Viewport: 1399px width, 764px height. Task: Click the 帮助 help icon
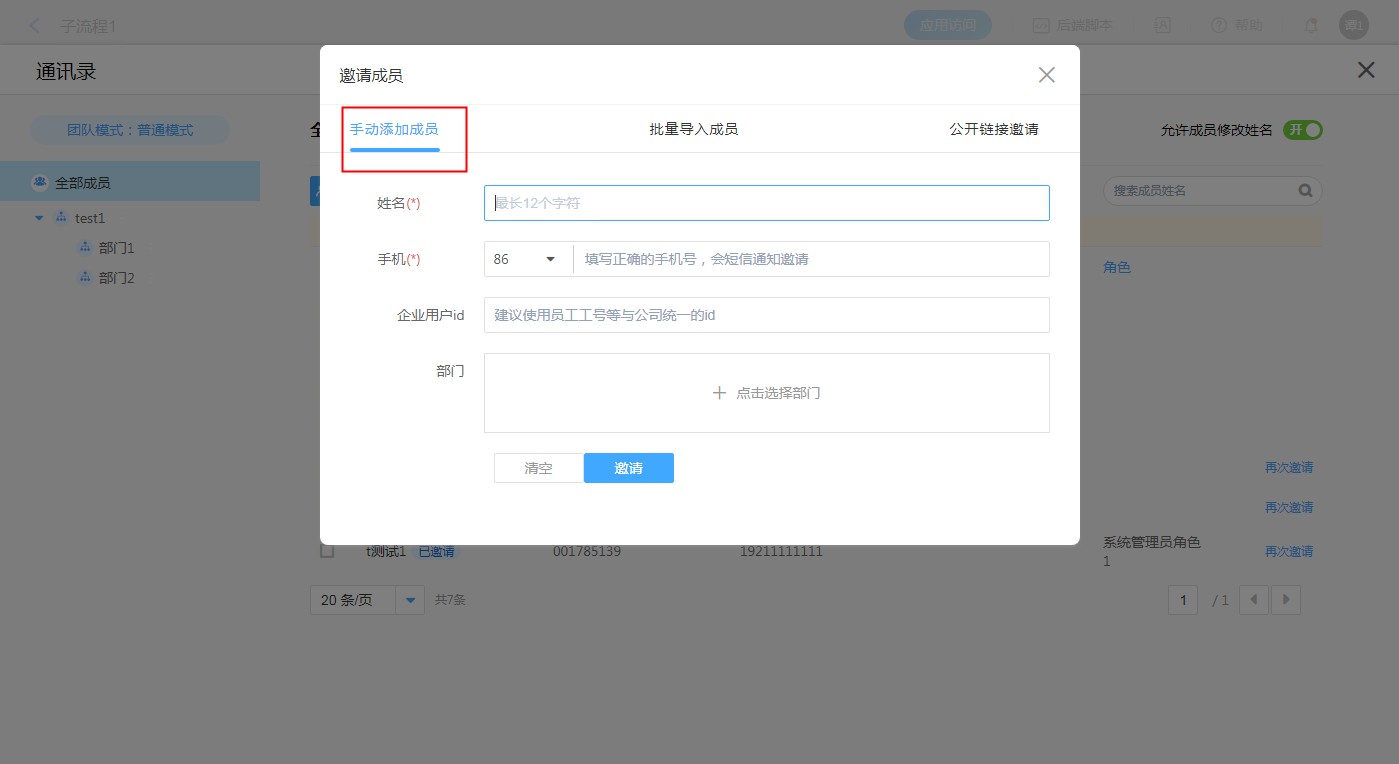[x=1219, y=26]
